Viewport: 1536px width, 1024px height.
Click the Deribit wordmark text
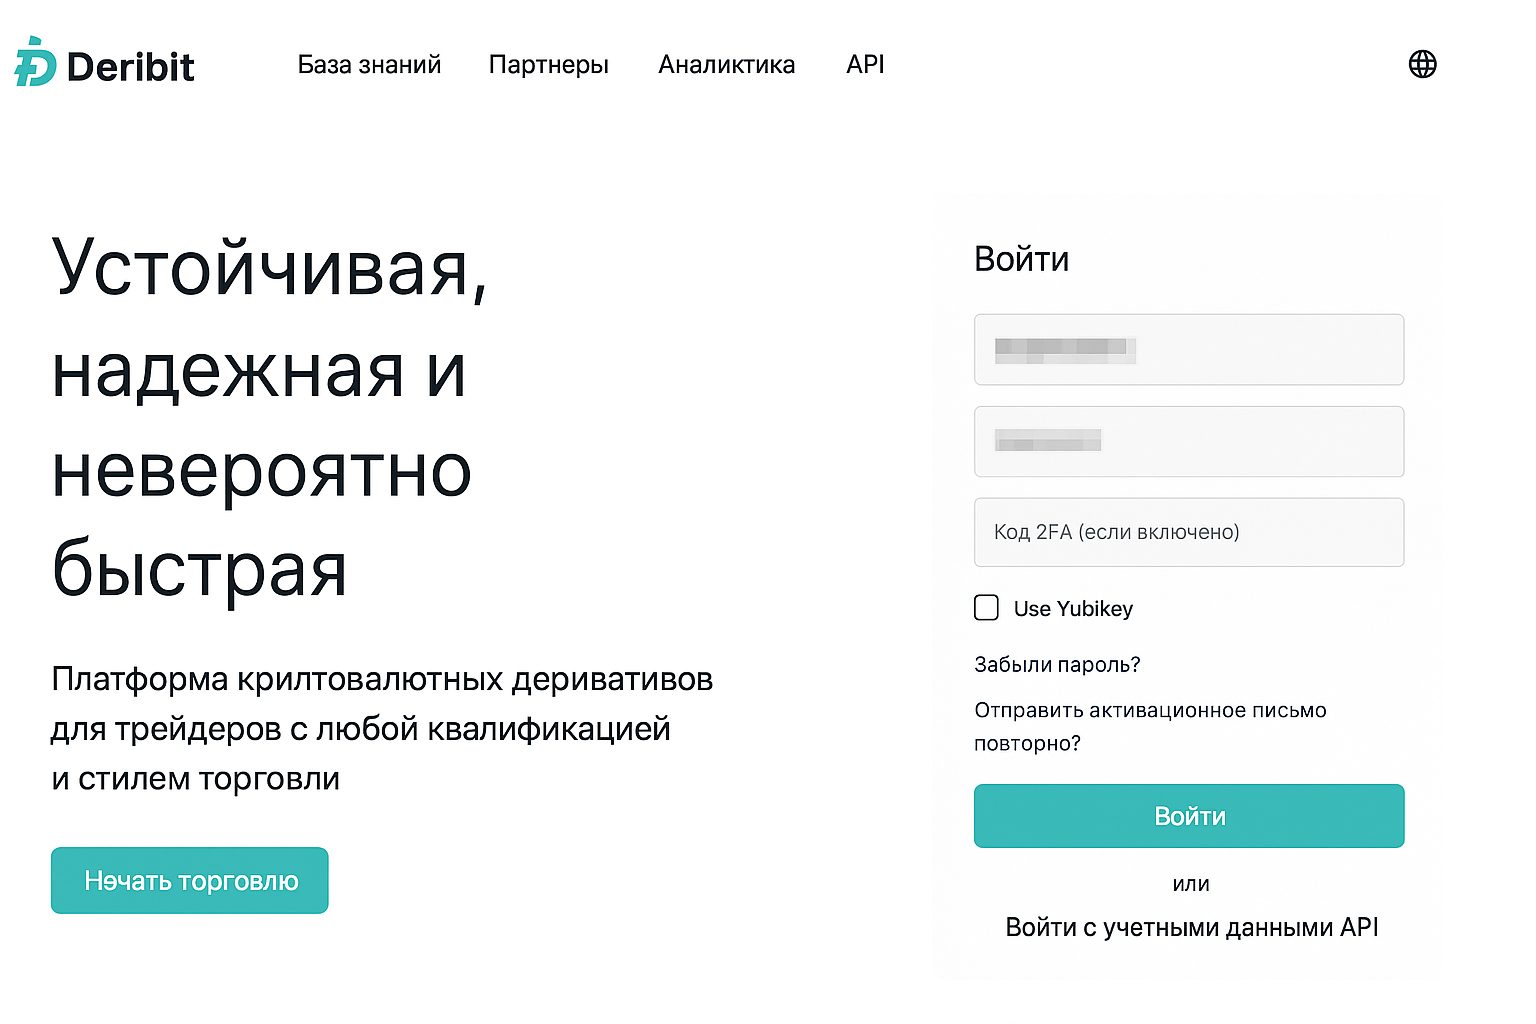[x=130, y=66]
